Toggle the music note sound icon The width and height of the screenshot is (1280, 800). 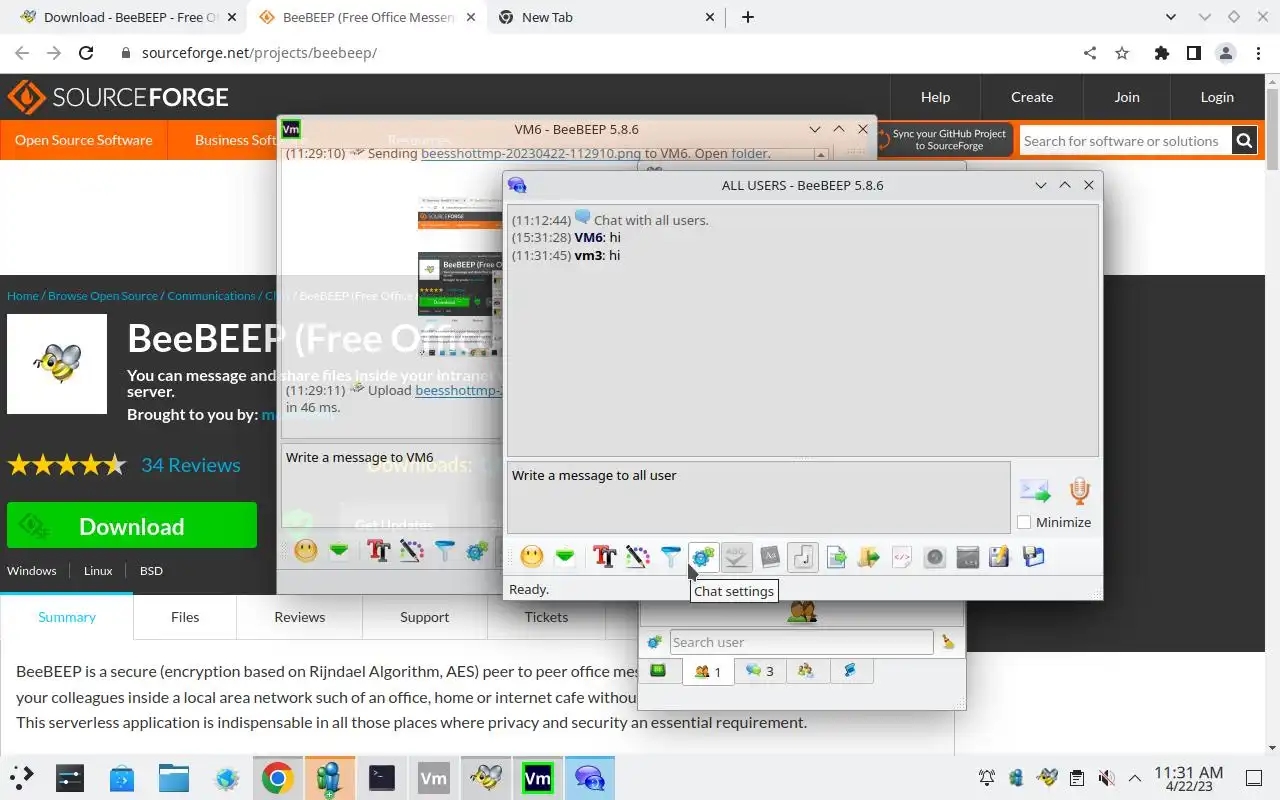[x=803, y=556]
